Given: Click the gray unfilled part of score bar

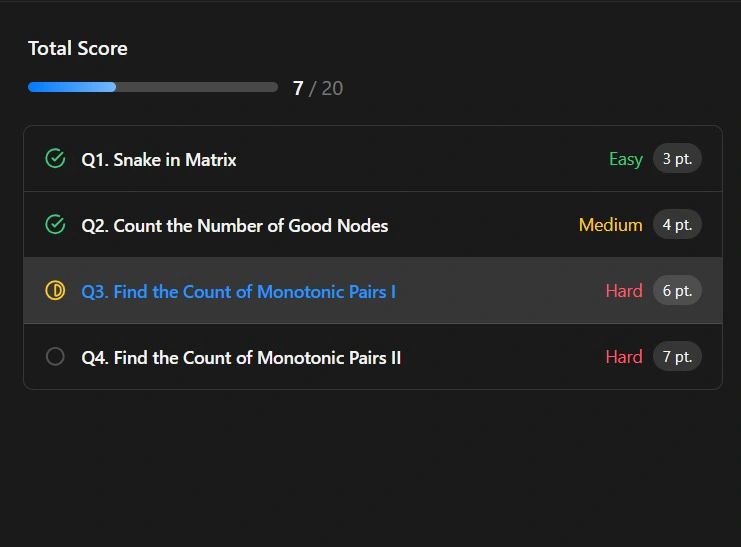Looking at the screenshot, I should [197, 87].
